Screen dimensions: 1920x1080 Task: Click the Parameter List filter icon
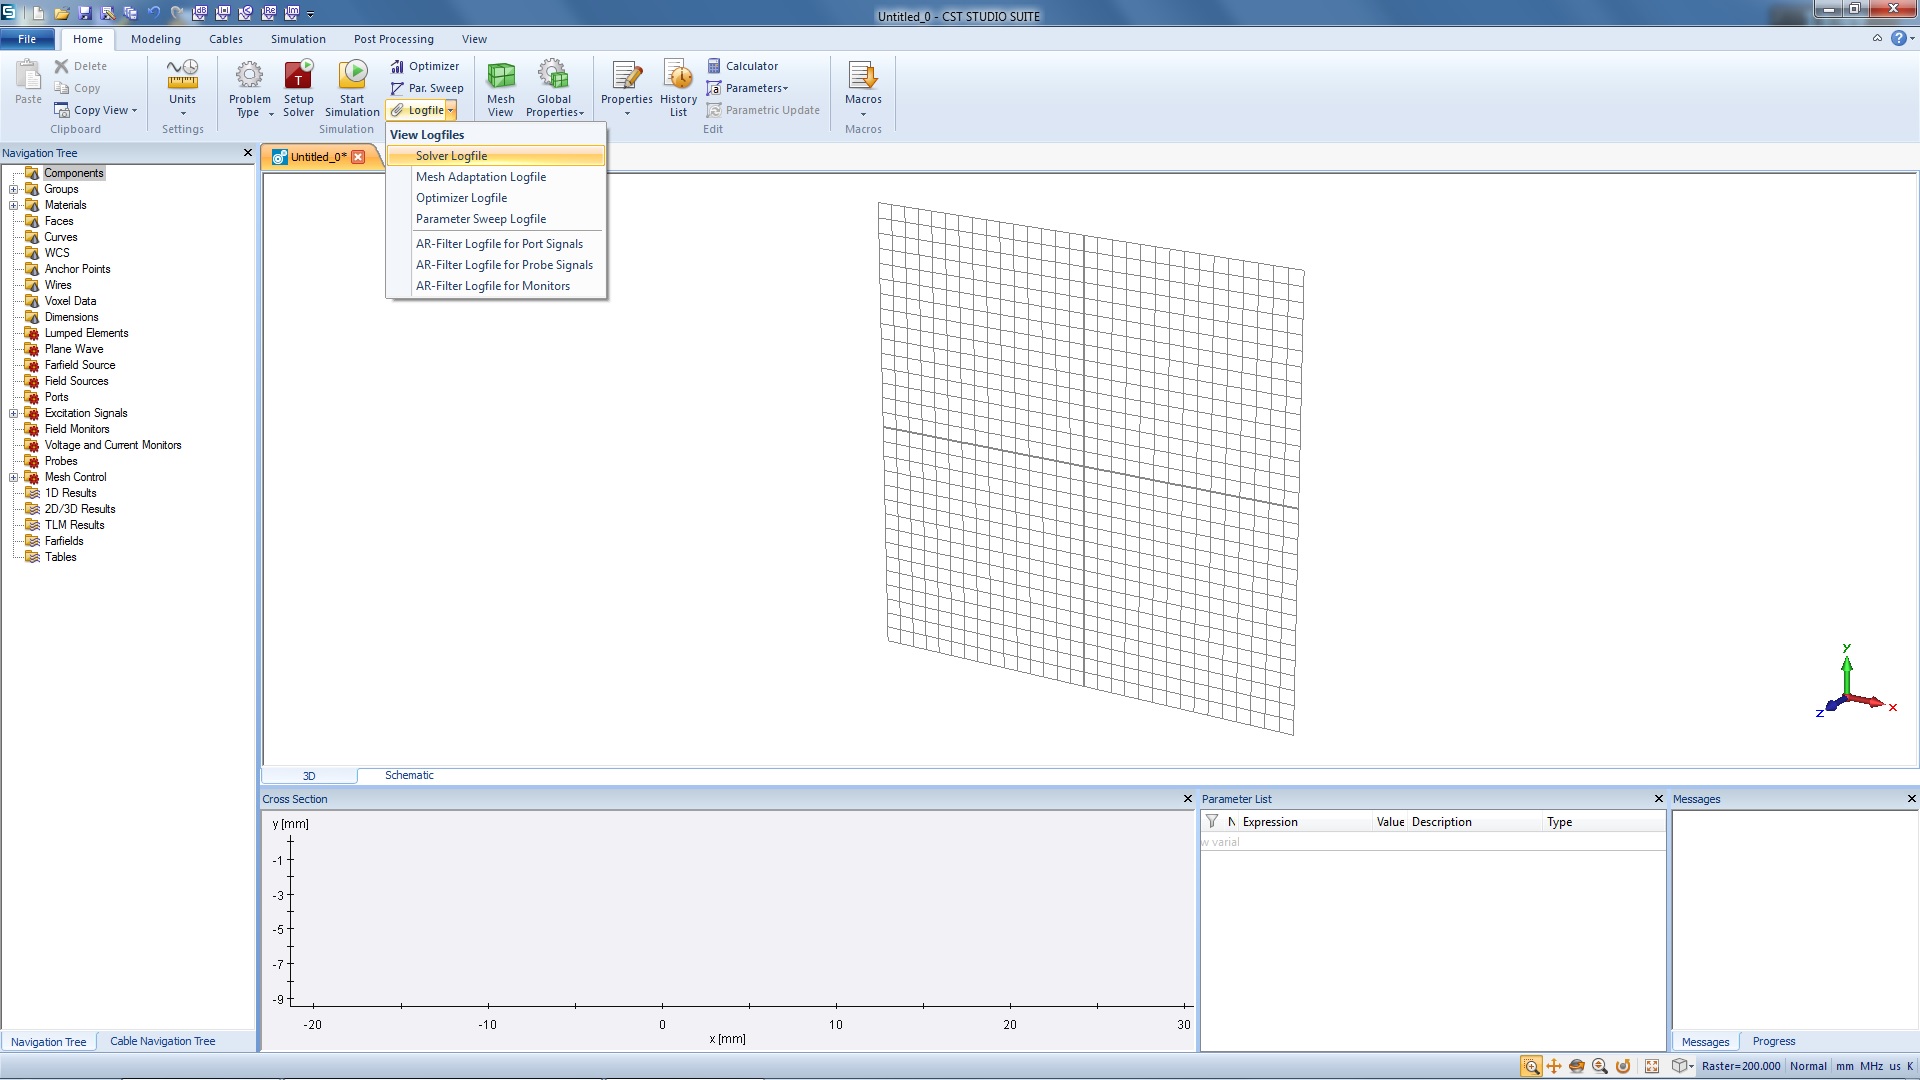pos(1212,821)
